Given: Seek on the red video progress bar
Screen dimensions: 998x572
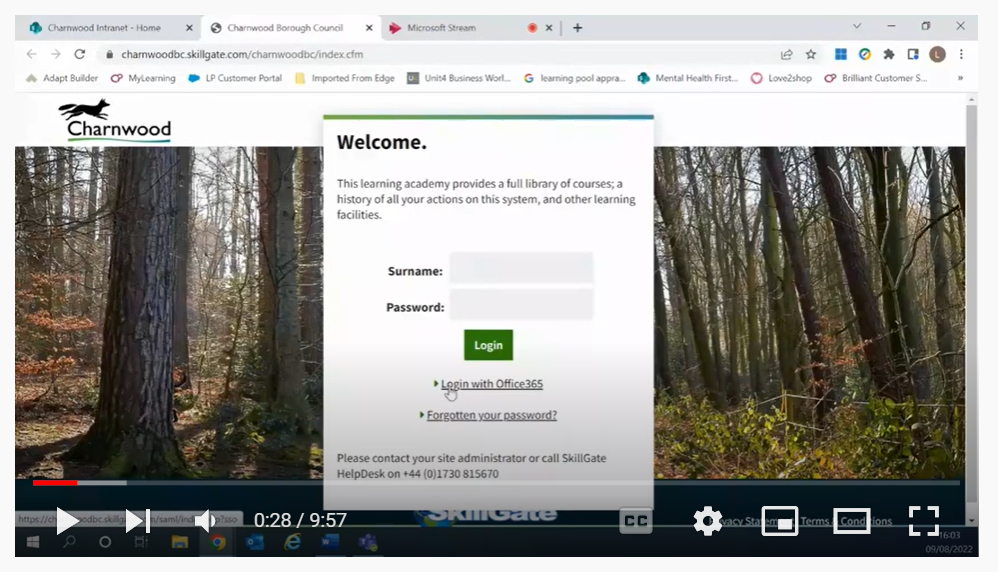Looking at the screenshot, I should click(x=55, y=483).
